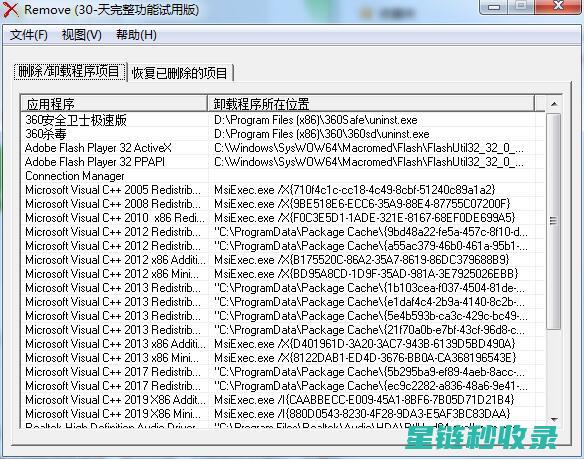The height and width of the screenshot is (459, 584).
Task: Sort by the 应用程序 column header
Action: 114,103
